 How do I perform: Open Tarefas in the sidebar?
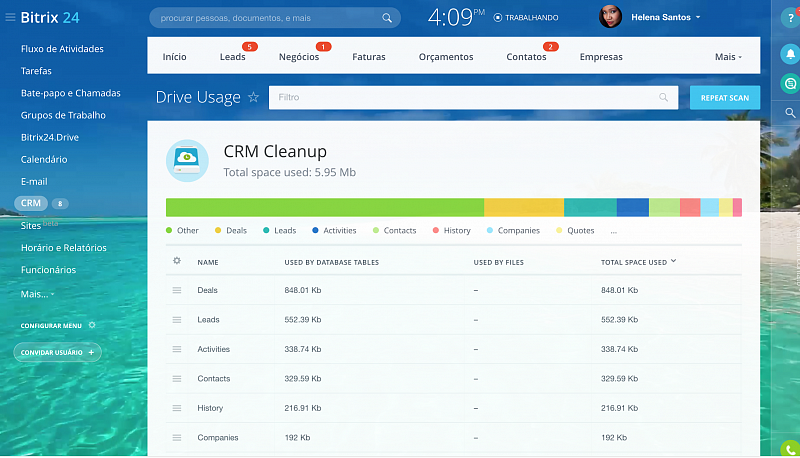pos(36,71)
